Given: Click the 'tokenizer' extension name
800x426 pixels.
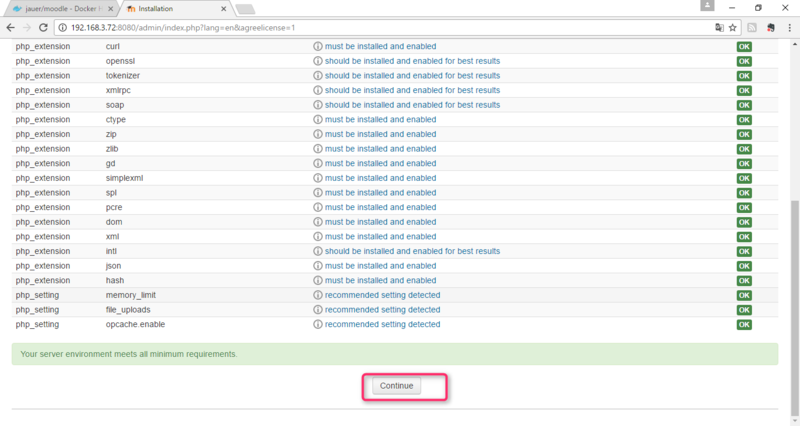Looking at the screenshot, I should click(x=122, y=76).
